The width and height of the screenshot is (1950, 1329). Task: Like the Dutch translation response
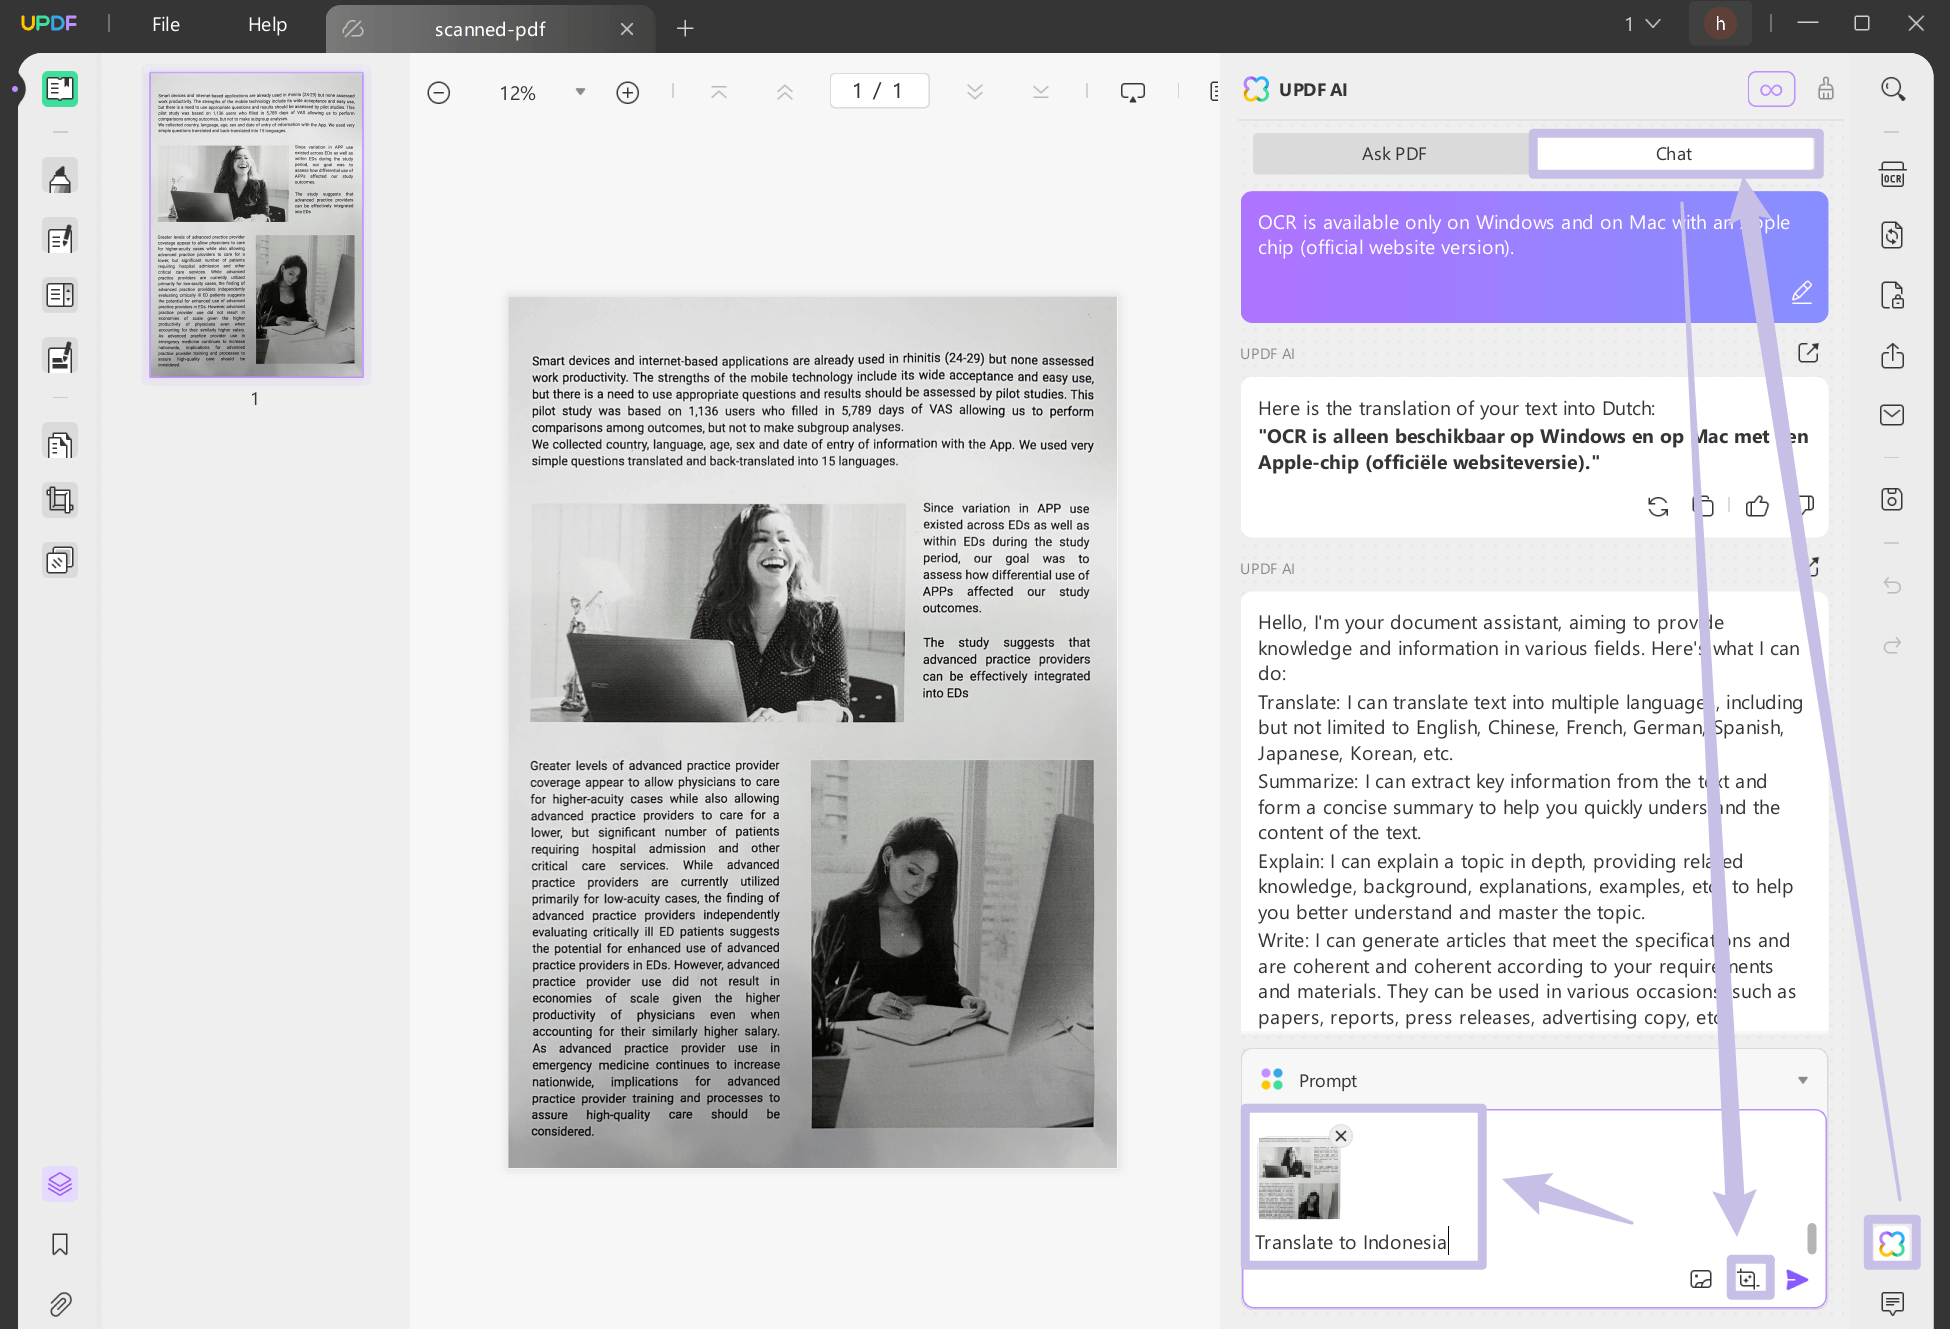[x=1757, y=506]
